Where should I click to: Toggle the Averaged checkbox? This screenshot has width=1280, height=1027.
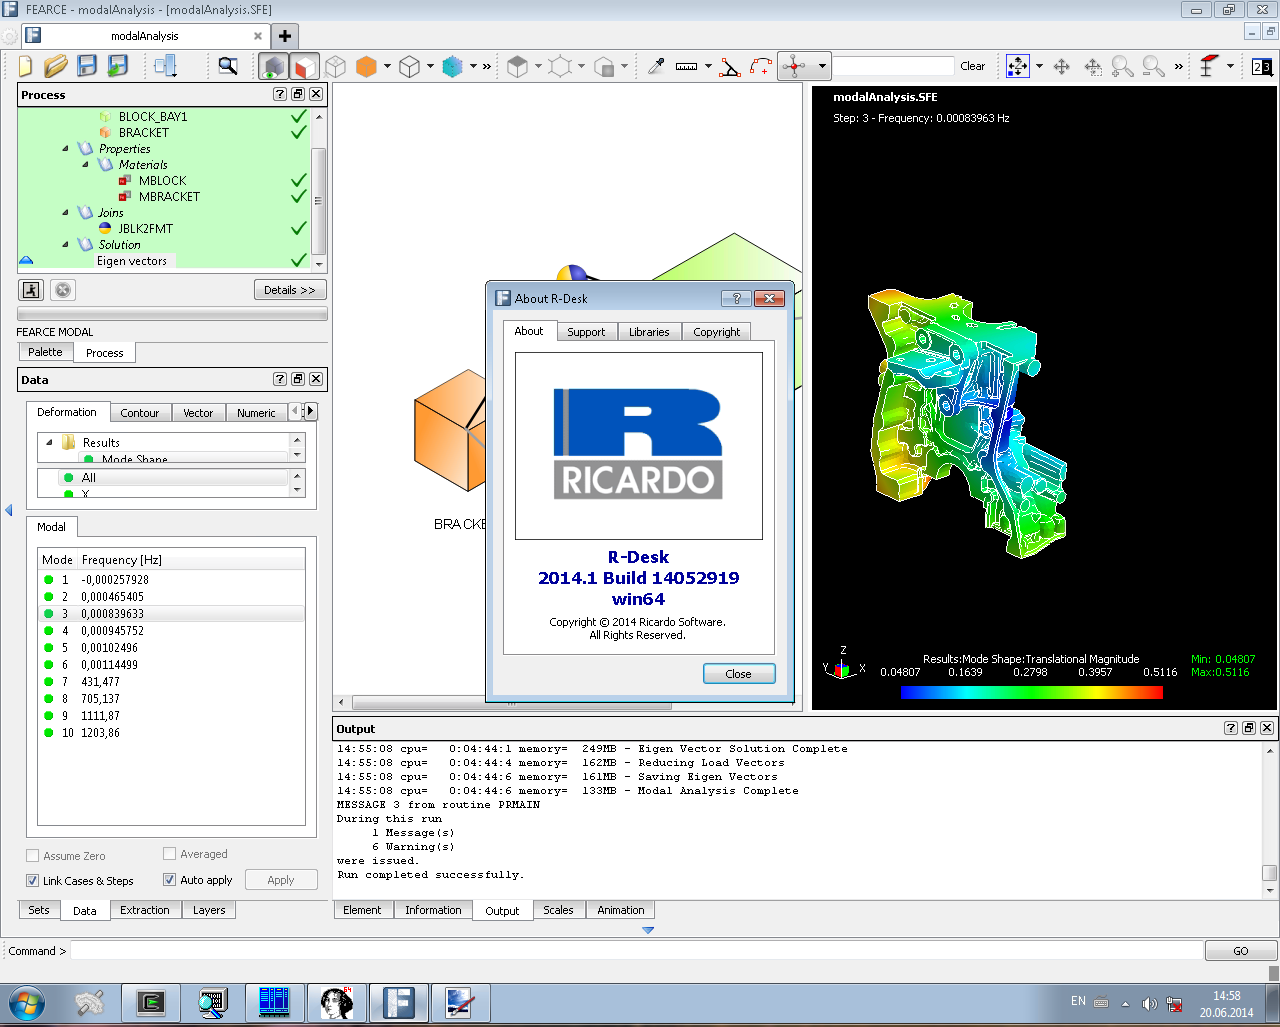pyautogui.click(x=170, y=854)
